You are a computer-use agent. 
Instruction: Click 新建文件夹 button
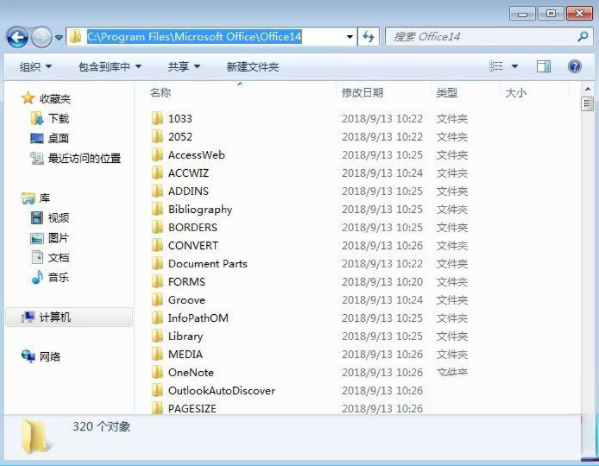point(253,67)
